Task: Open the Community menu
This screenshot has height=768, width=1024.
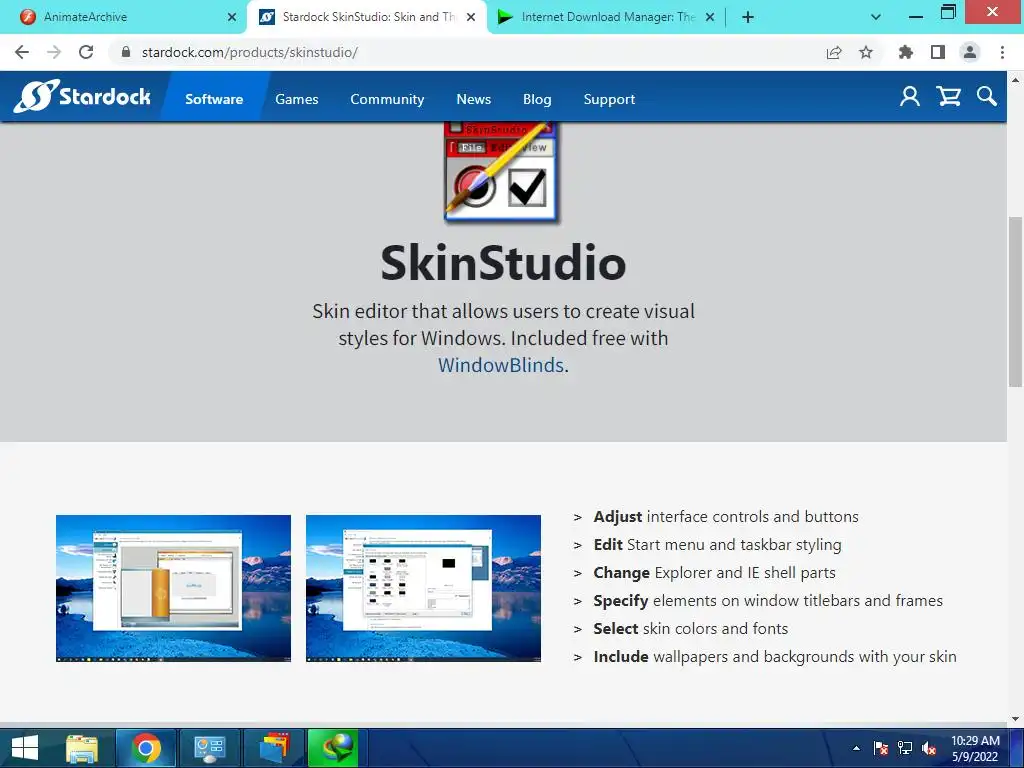Action: (x=387, y=99)
